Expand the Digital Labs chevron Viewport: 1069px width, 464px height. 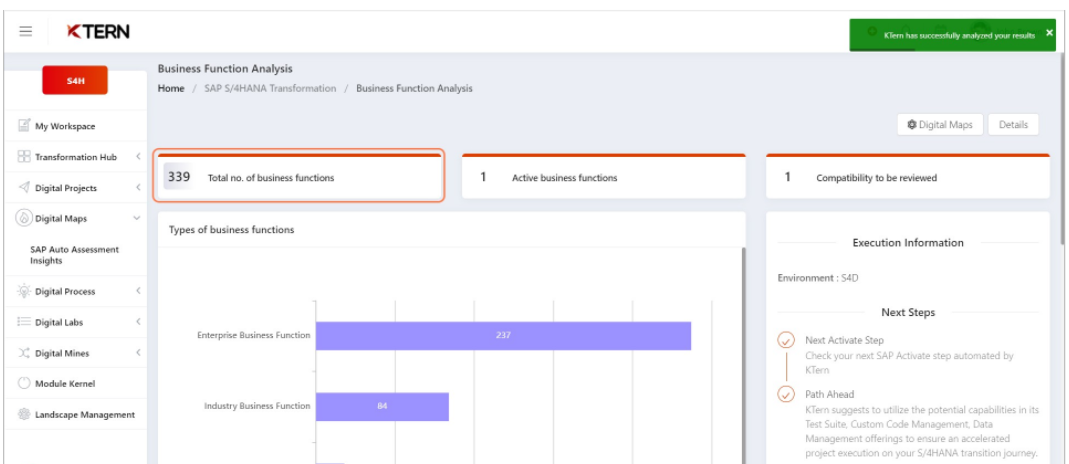tap(138, 322)
